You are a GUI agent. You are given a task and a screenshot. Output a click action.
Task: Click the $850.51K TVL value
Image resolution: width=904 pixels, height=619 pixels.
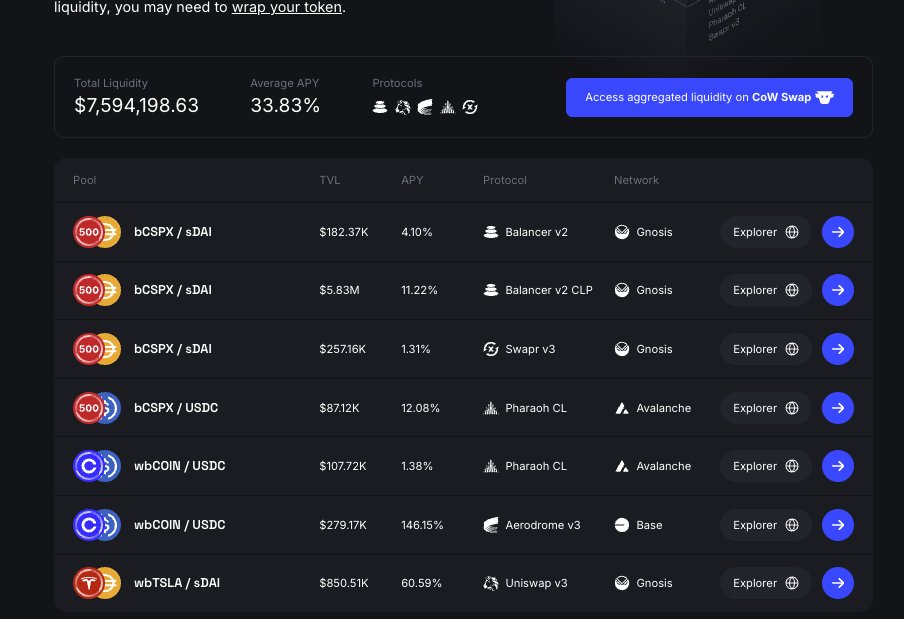coord(344,583)
